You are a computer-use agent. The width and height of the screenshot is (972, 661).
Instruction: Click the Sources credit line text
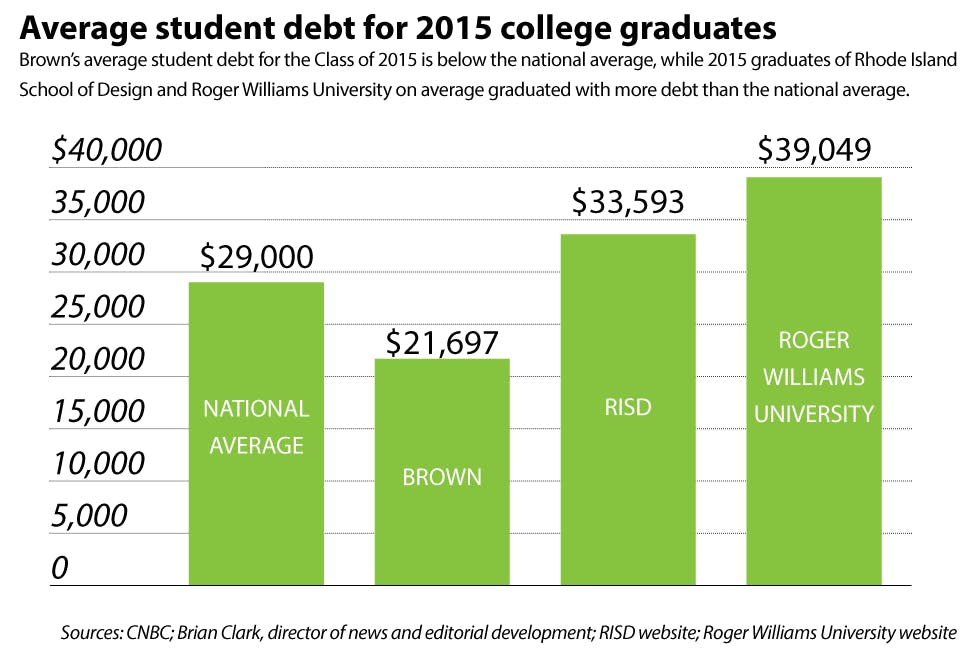[509, 632]
